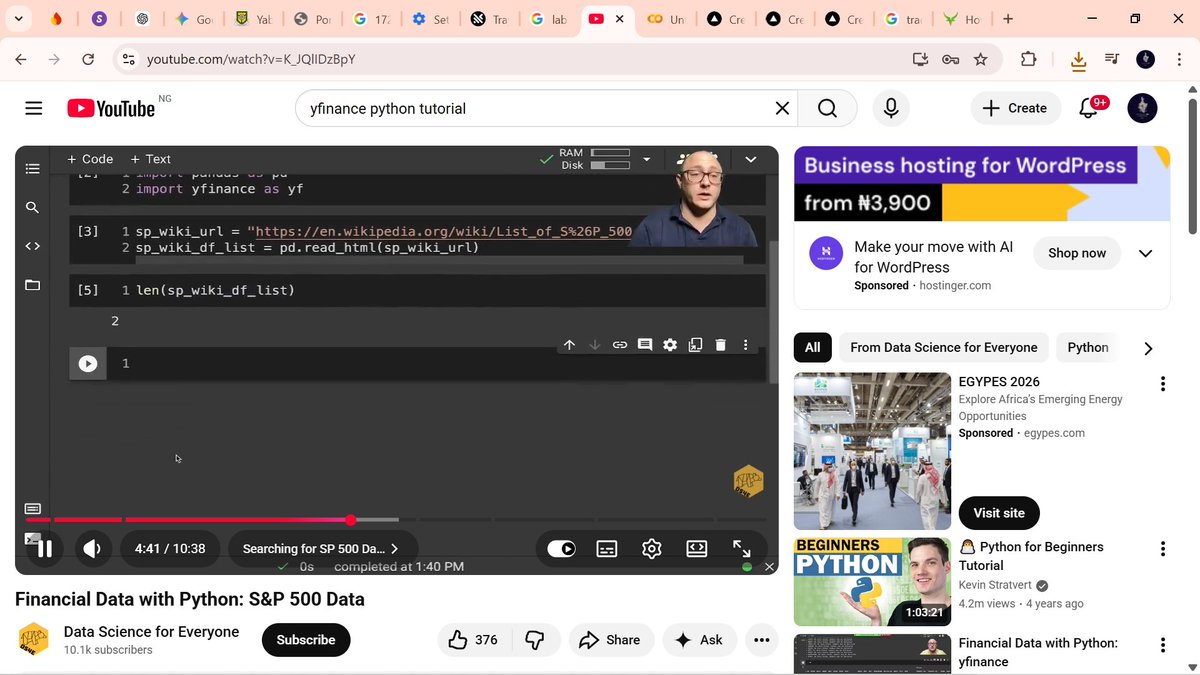Click the Ask button
The height and width of the screenshot is (675, 1200).
pyautogui.click(x=700, y=640)
